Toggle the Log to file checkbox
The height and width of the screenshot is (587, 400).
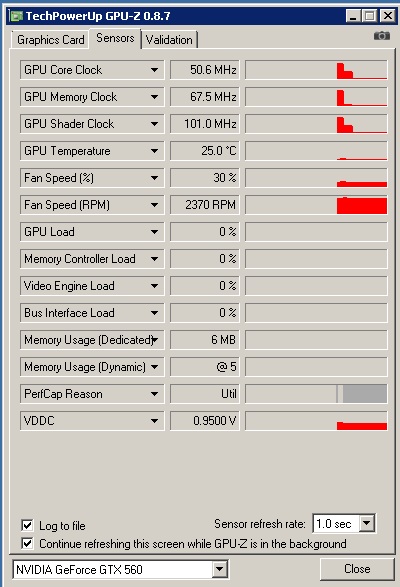click(27, 525)
